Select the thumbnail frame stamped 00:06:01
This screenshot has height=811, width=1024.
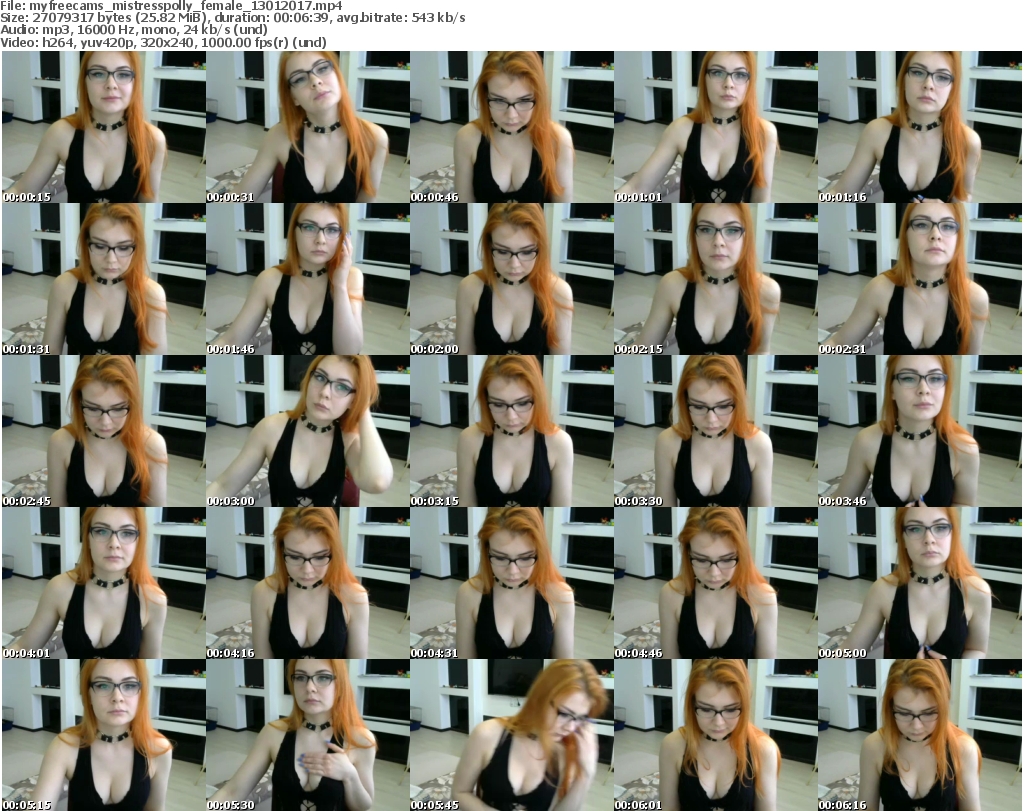pyautogui.click(x=716, y=735)
